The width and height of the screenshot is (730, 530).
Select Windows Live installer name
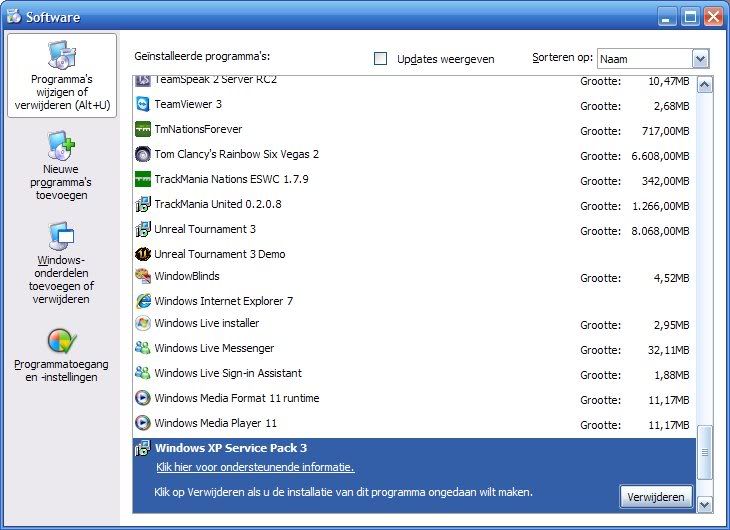(207, 323)
